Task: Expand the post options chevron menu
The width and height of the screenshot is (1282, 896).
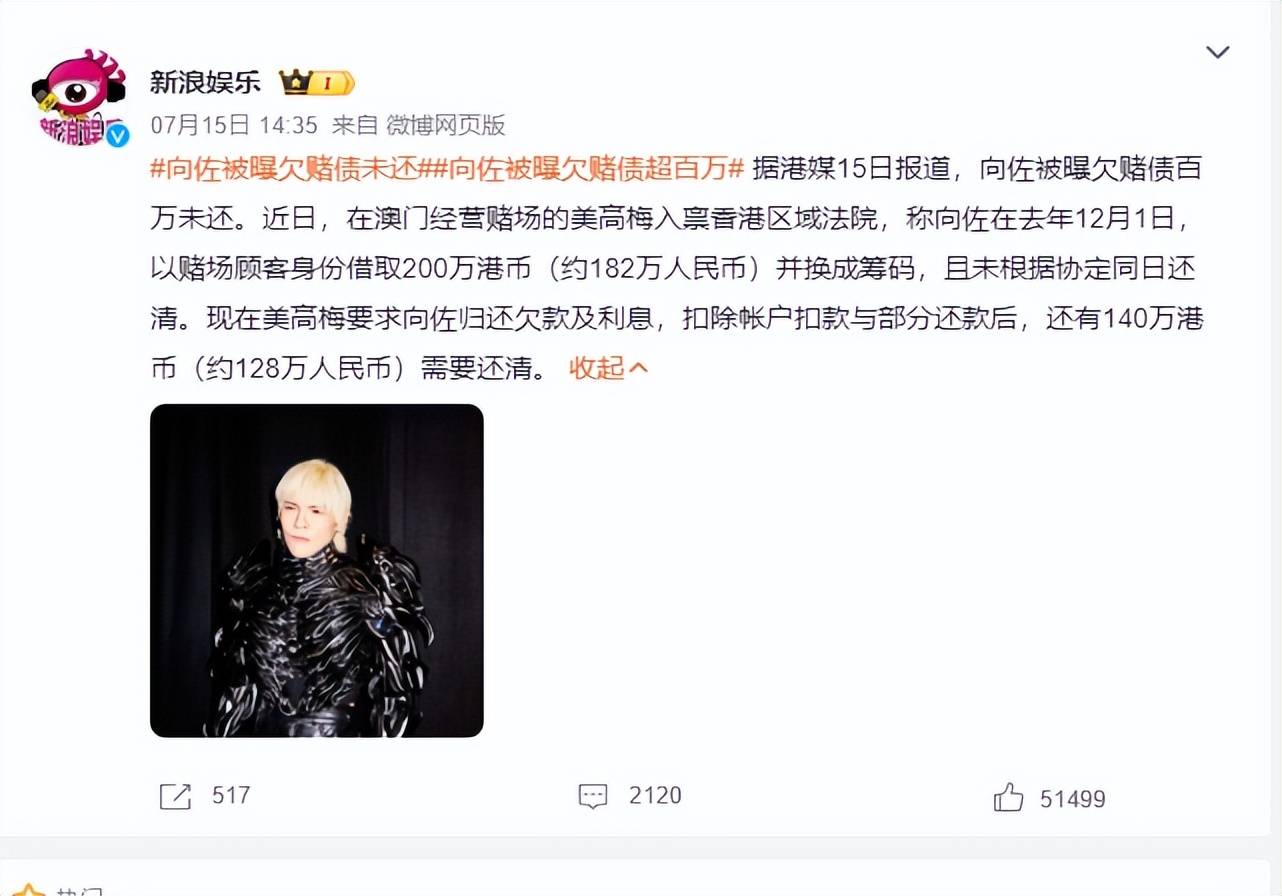Action: pos(1217,52)
